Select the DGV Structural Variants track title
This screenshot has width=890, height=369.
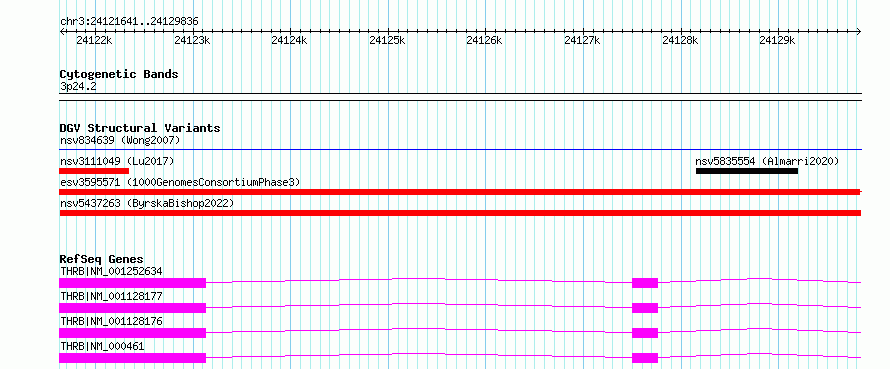(140, 128)
